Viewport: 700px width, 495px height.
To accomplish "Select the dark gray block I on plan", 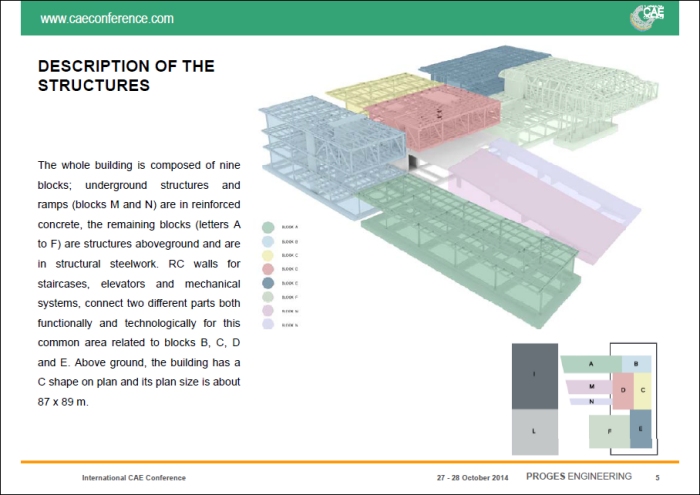I will [x=535, y=375].
